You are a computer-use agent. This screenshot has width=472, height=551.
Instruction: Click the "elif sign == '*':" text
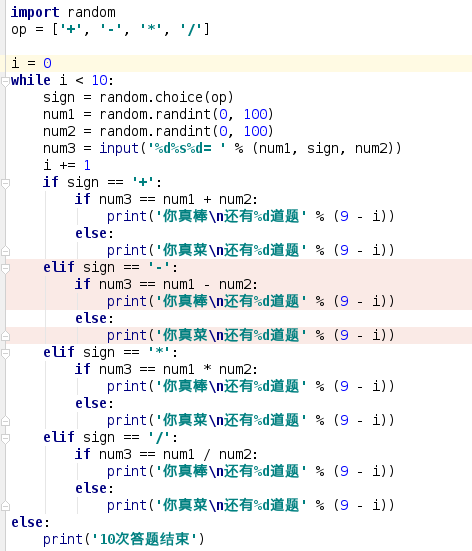(x=110, y=352)
